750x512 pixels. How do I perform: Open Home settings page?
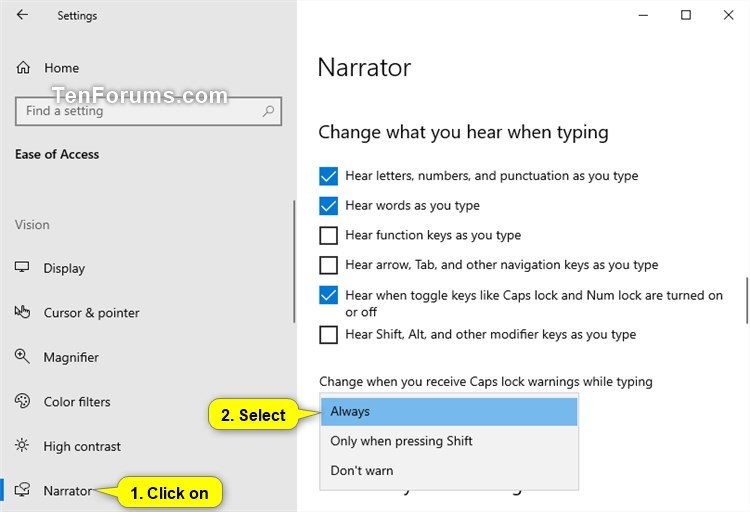61,68
